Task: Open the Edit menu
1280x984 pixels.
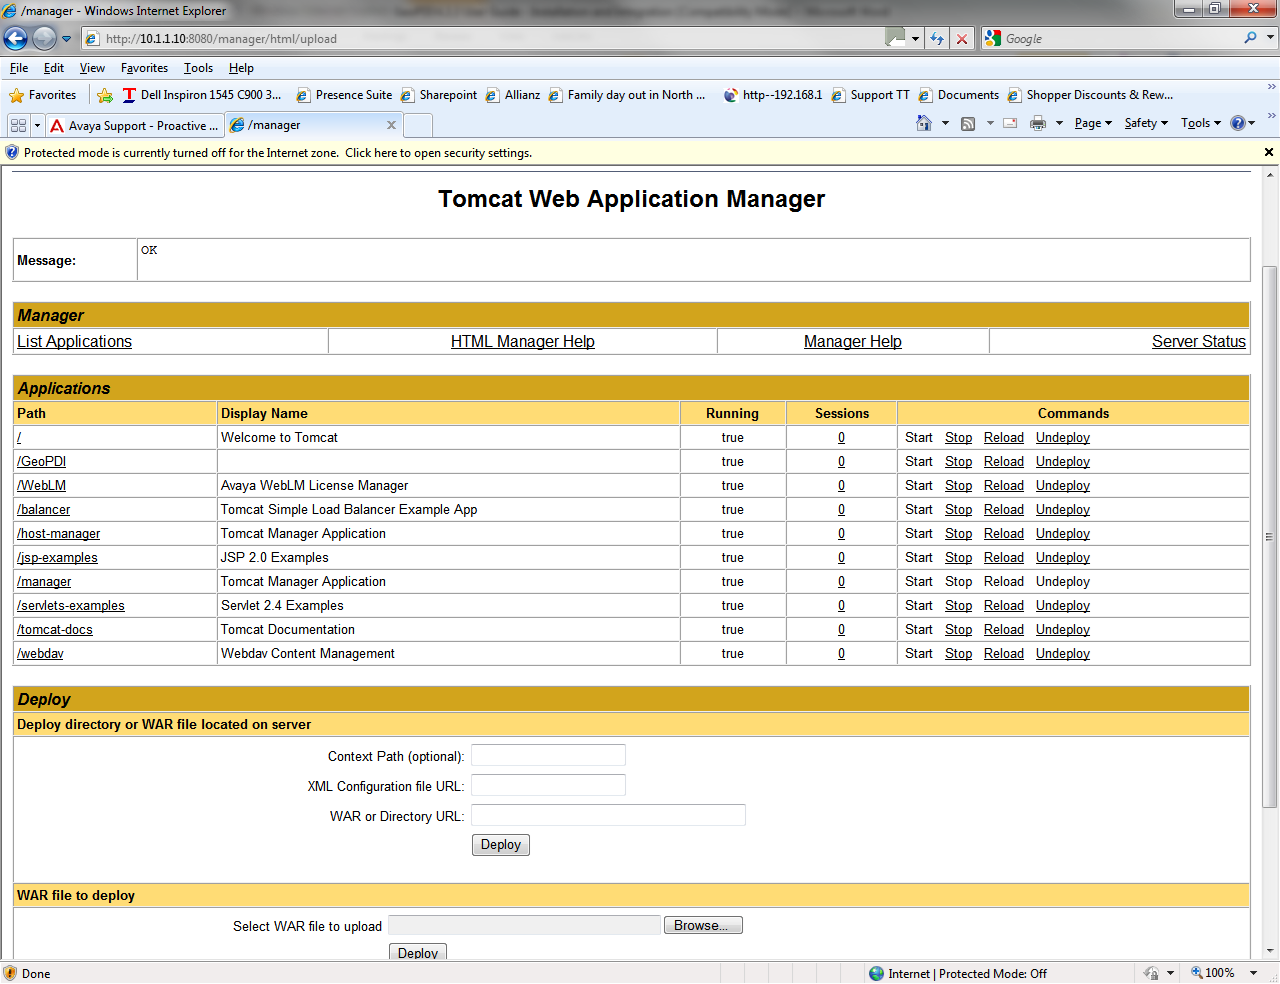Action: pos(54,68)
